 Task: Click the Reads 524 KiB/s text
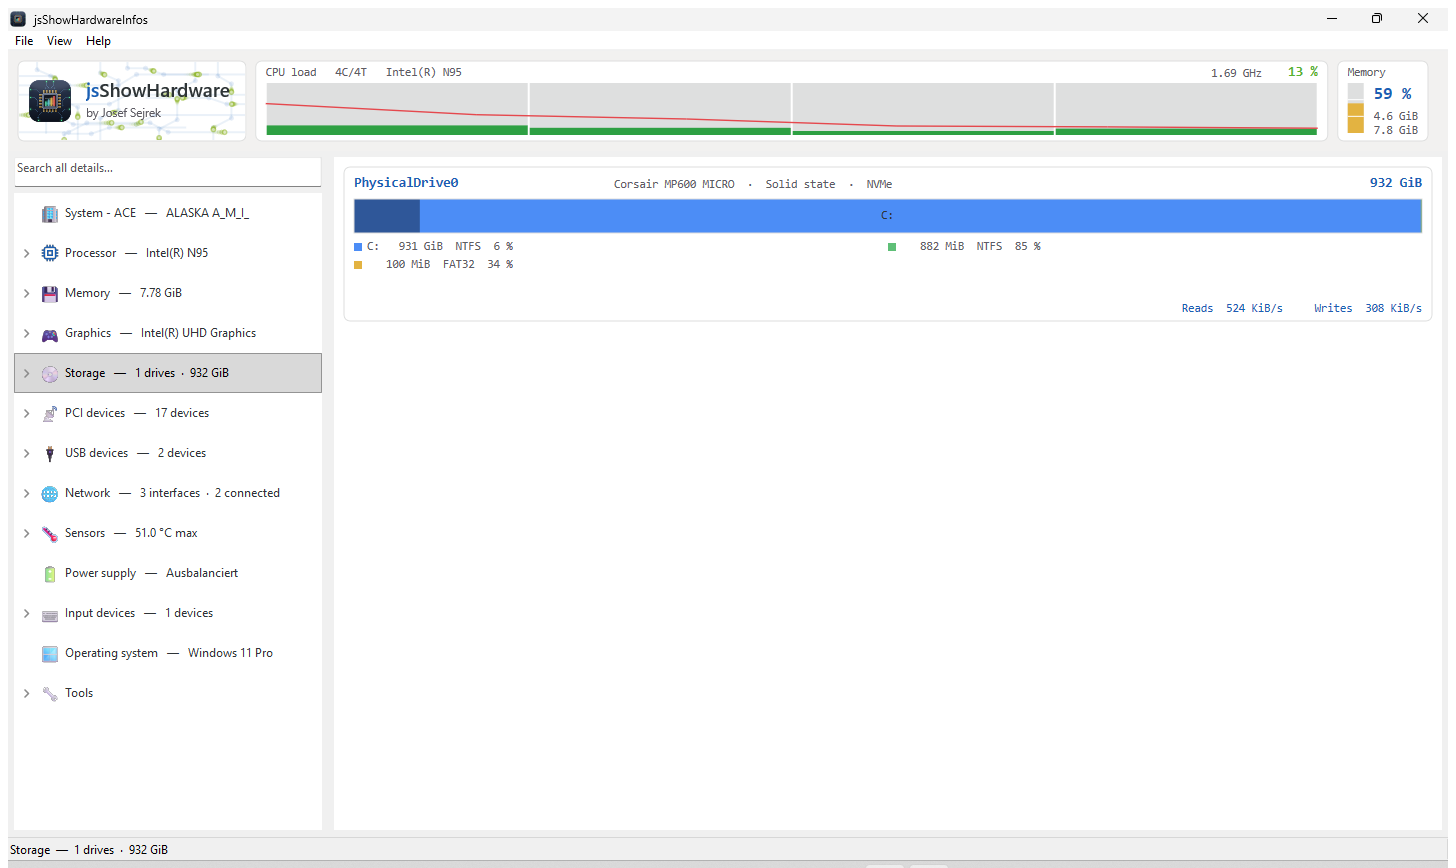pos(1232,308)
